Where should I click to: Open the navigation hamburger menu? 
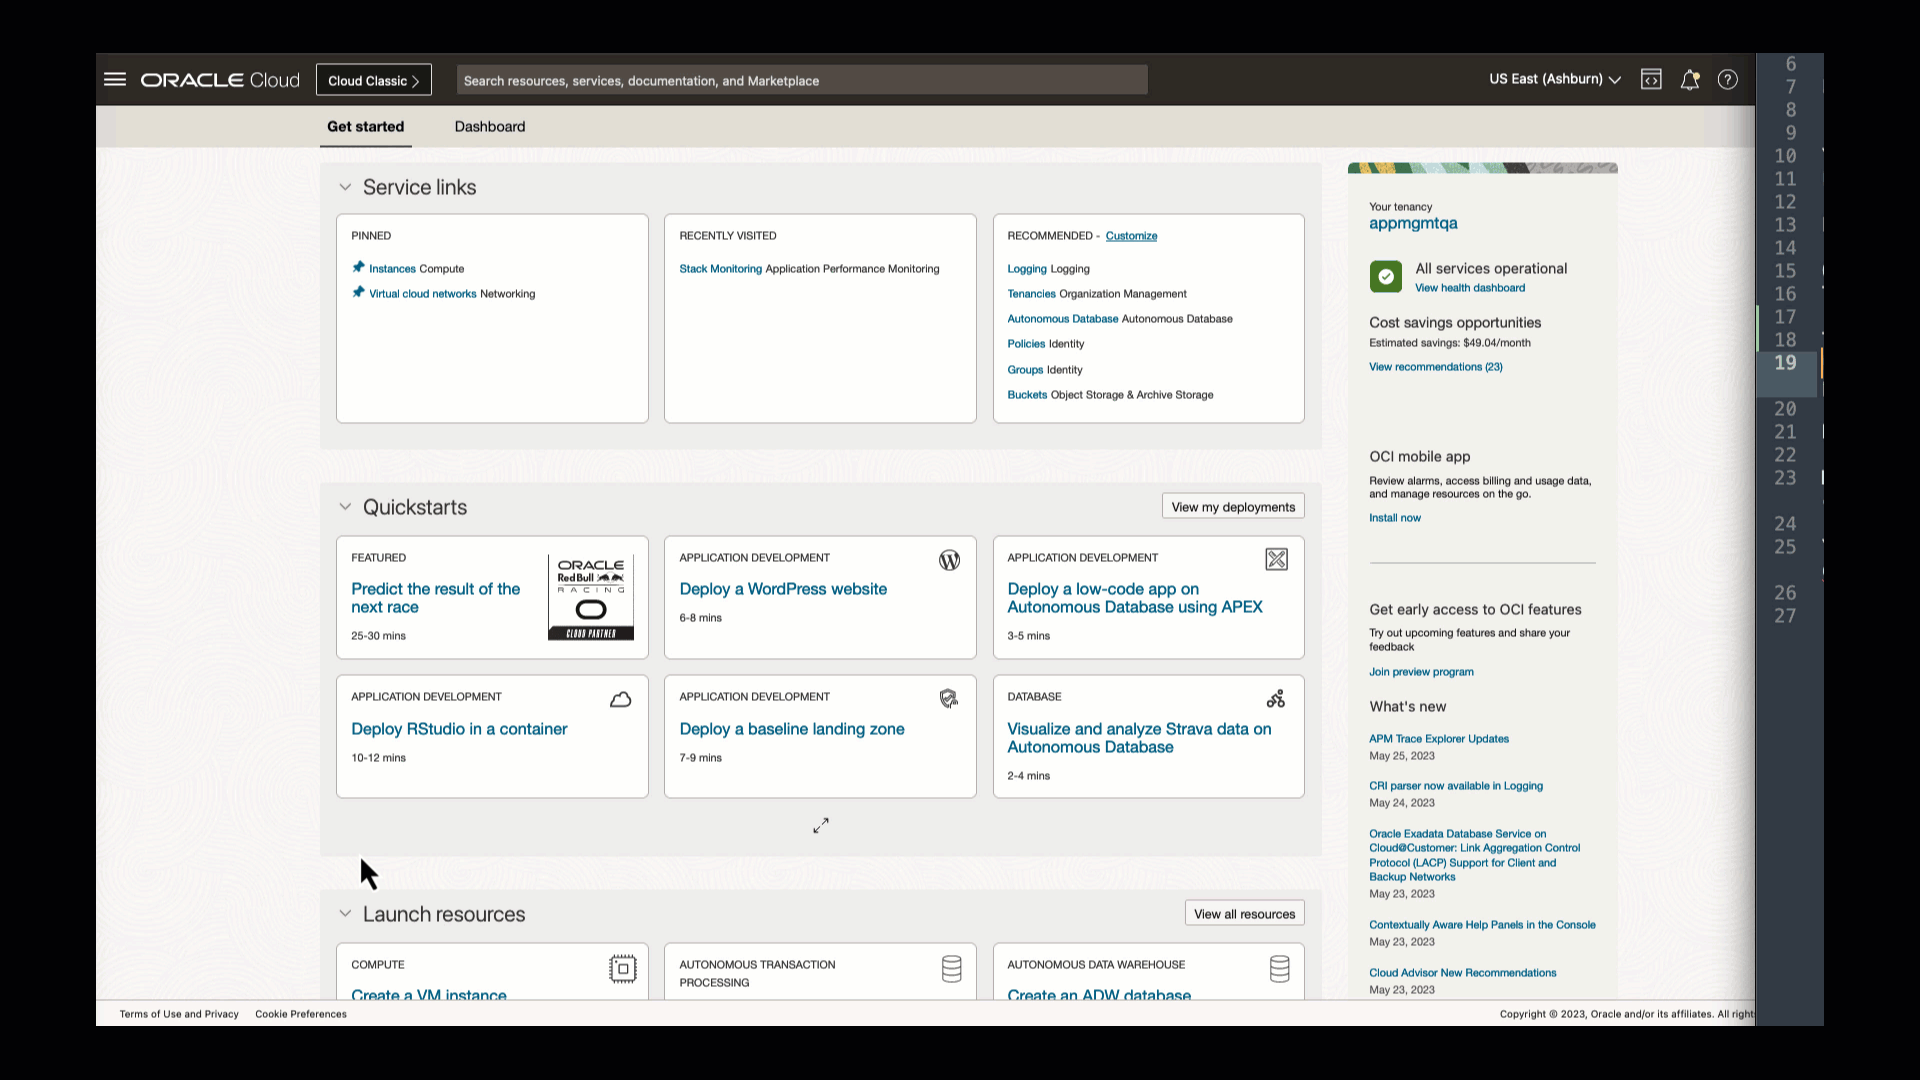point(115,79)
